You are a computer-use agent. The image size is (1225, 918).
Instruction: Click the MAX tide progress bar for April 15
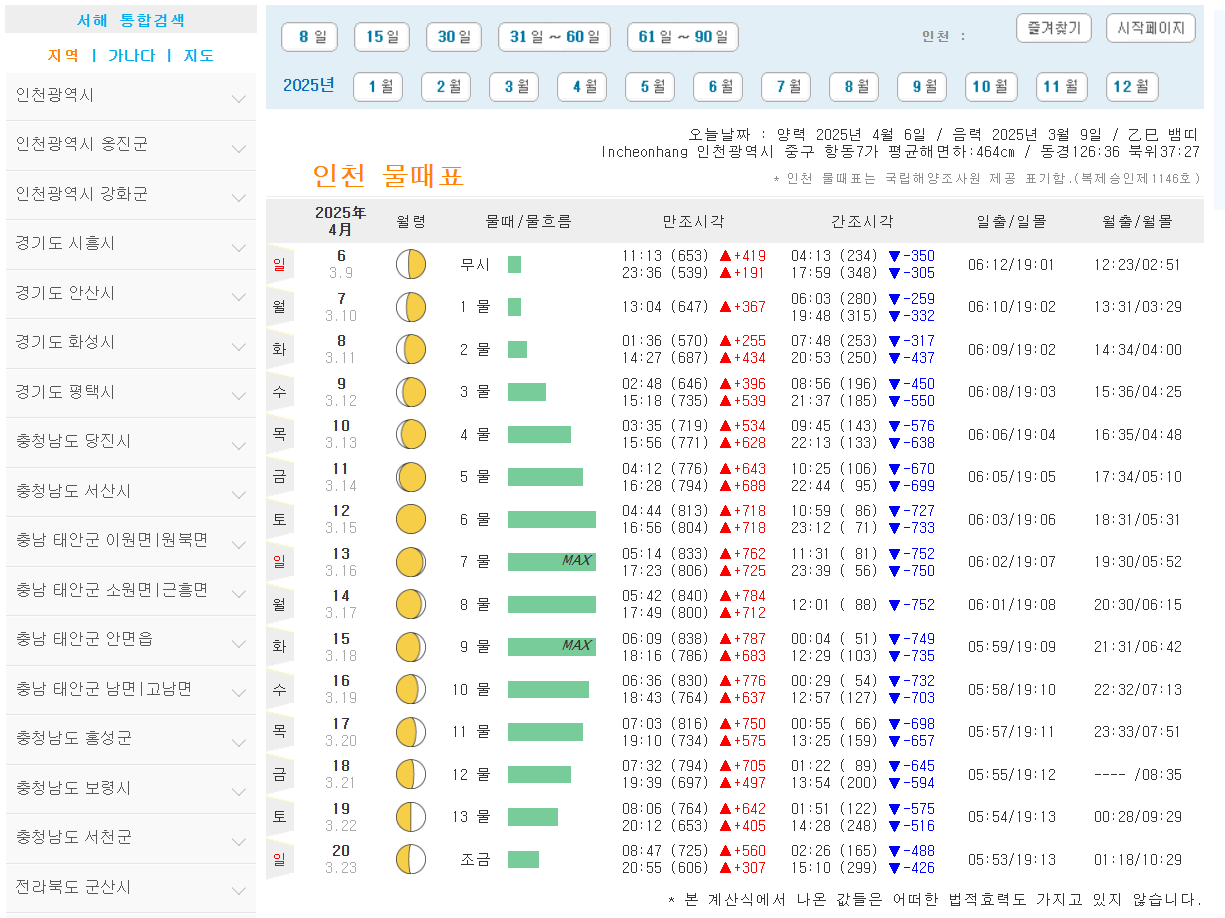550,646
